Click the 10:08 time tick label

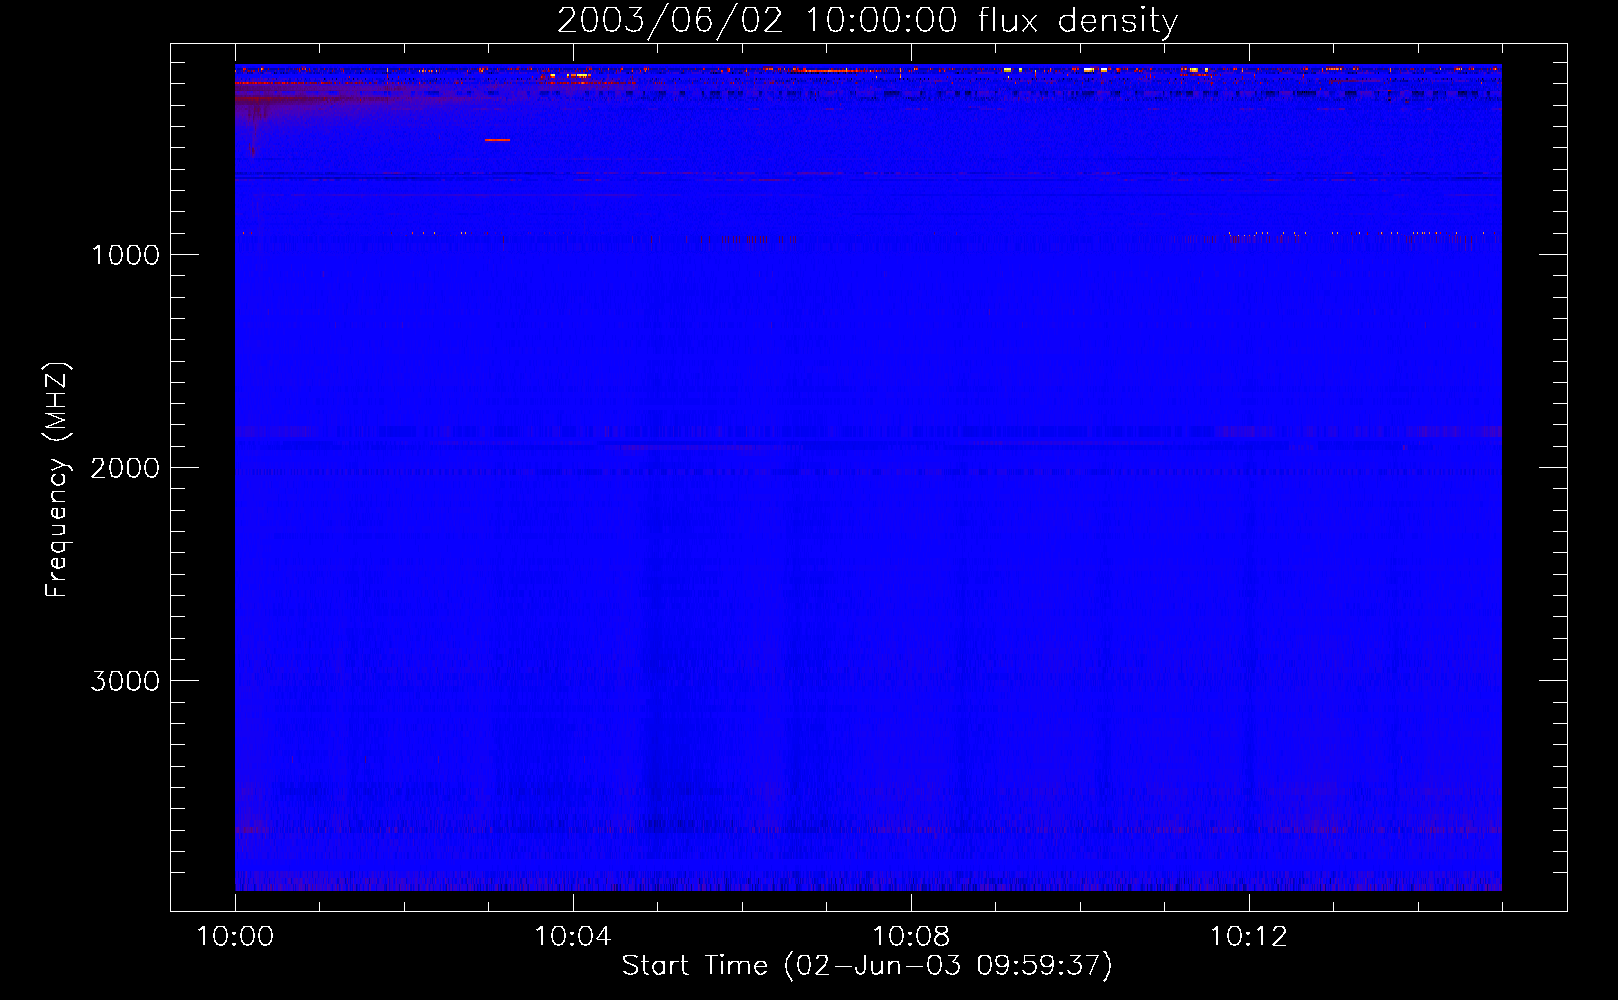[911, 936]
